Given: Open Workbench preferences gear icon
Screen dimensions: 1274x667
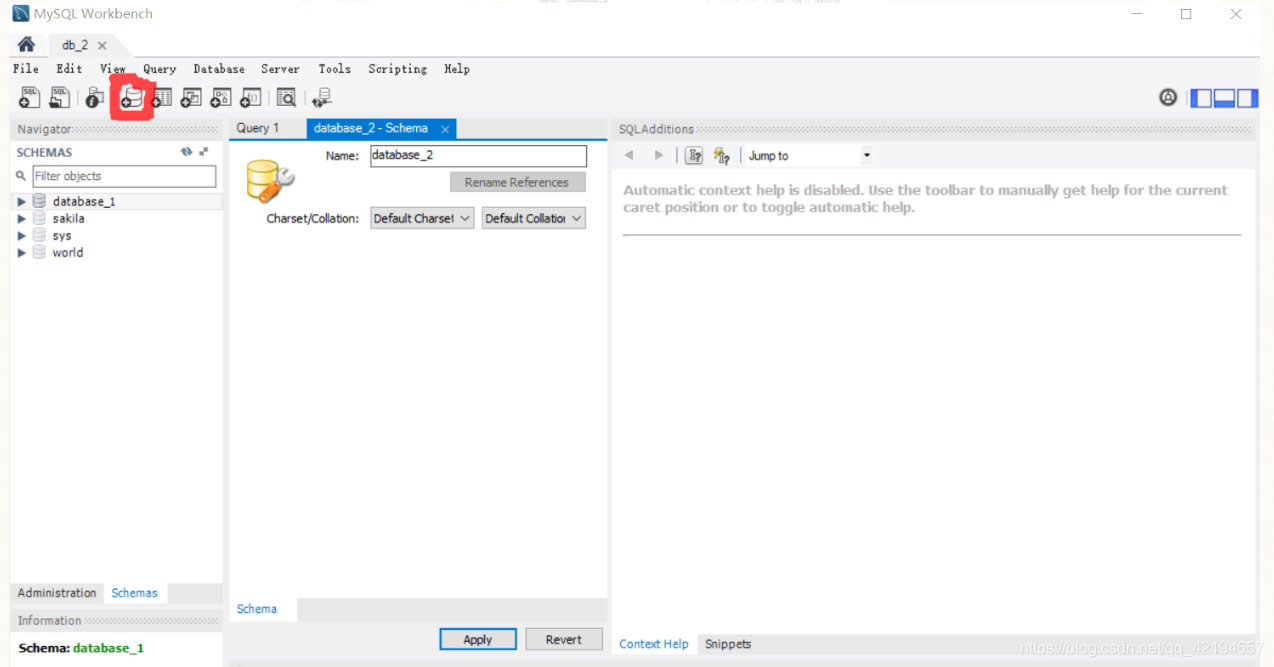Looking at the screenshot, I should (1168, 97).
